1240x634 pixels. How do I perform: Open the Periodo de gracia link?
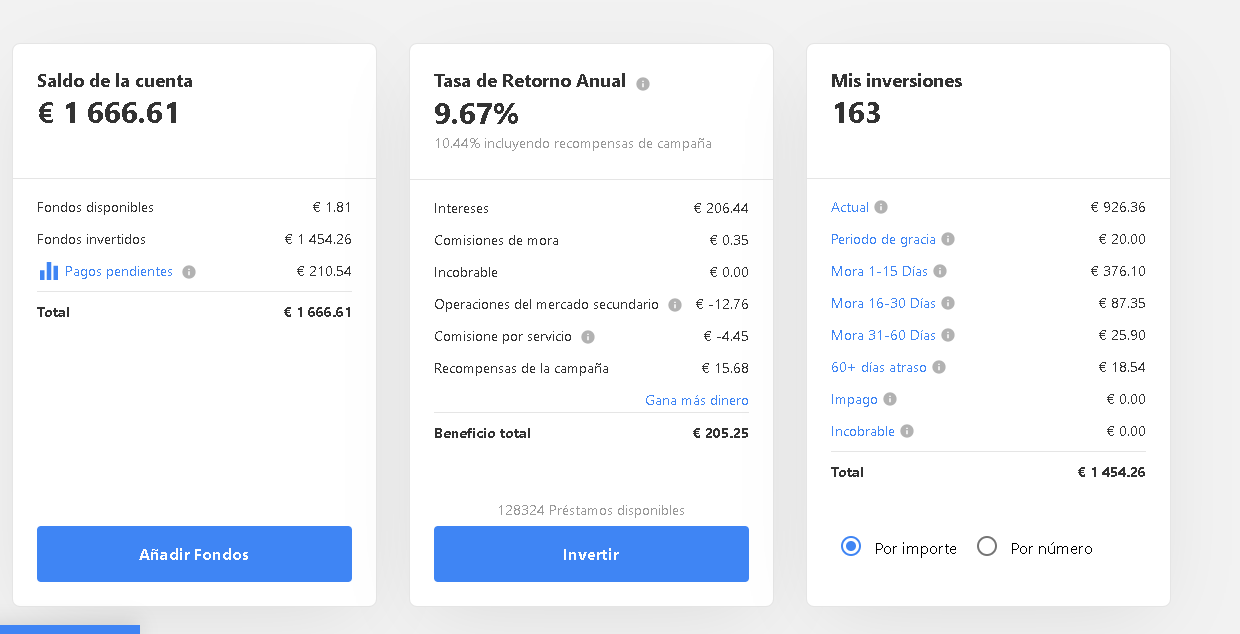[883, 239]
